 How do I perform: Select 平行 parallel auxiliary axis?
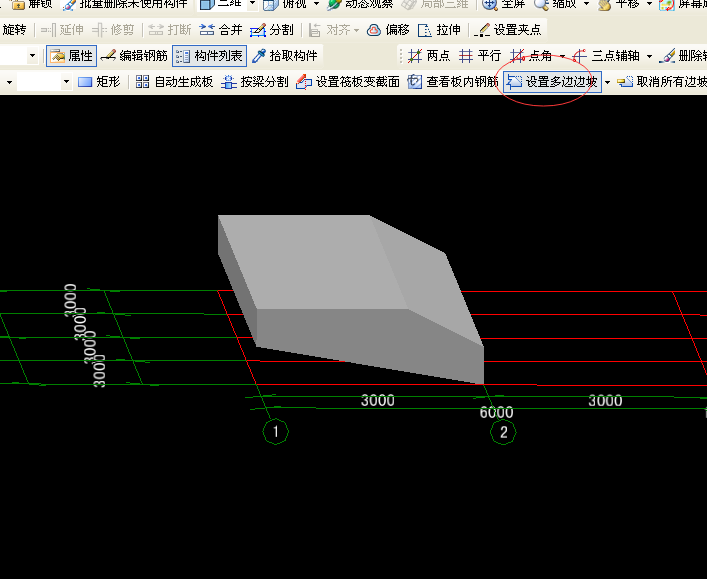coord(480,56)
